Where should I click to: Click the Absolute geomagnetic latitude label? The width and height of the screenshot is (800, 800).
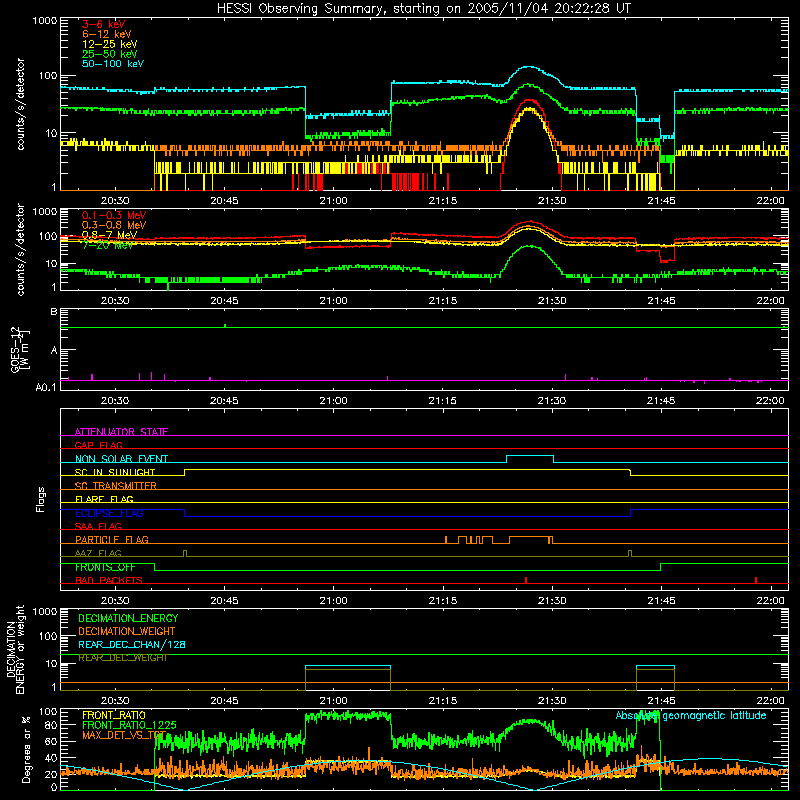[691, 715]
